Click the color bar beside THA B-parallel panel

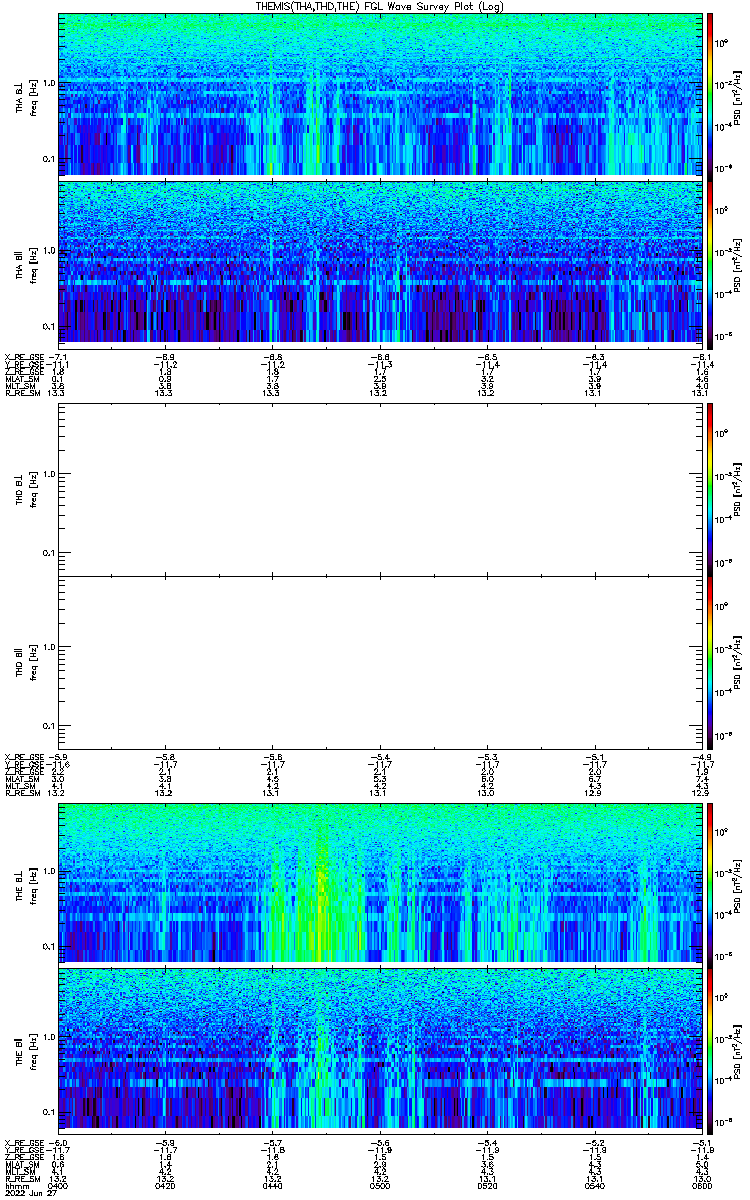point(709,263)
